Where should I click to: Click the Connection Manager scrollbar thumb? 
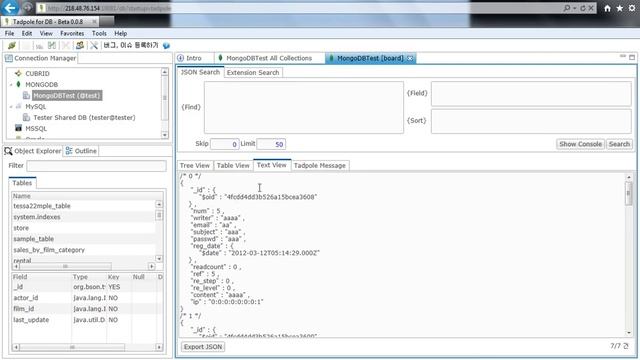[164, 98]
